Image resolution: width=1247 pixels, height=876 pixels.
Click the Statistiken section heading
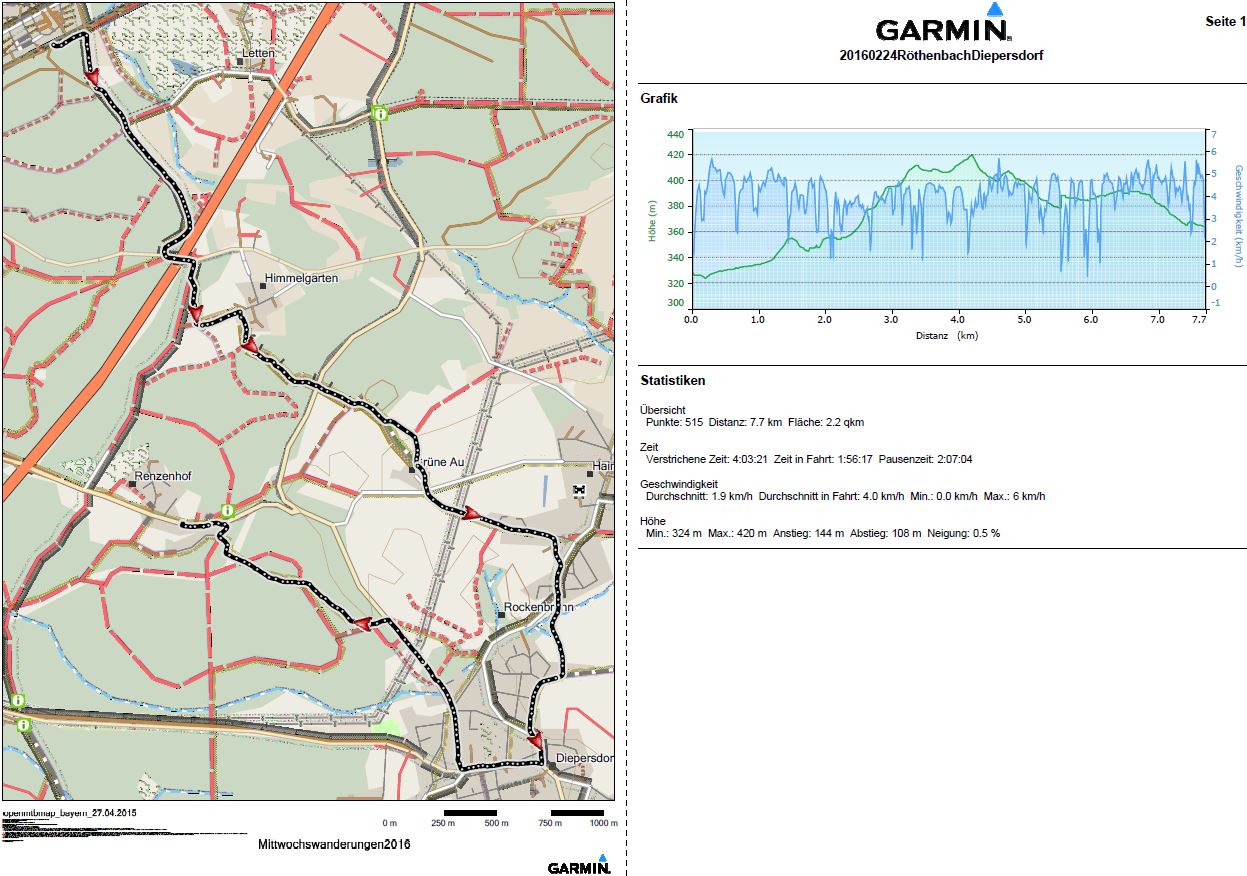(x=672, y=381)
